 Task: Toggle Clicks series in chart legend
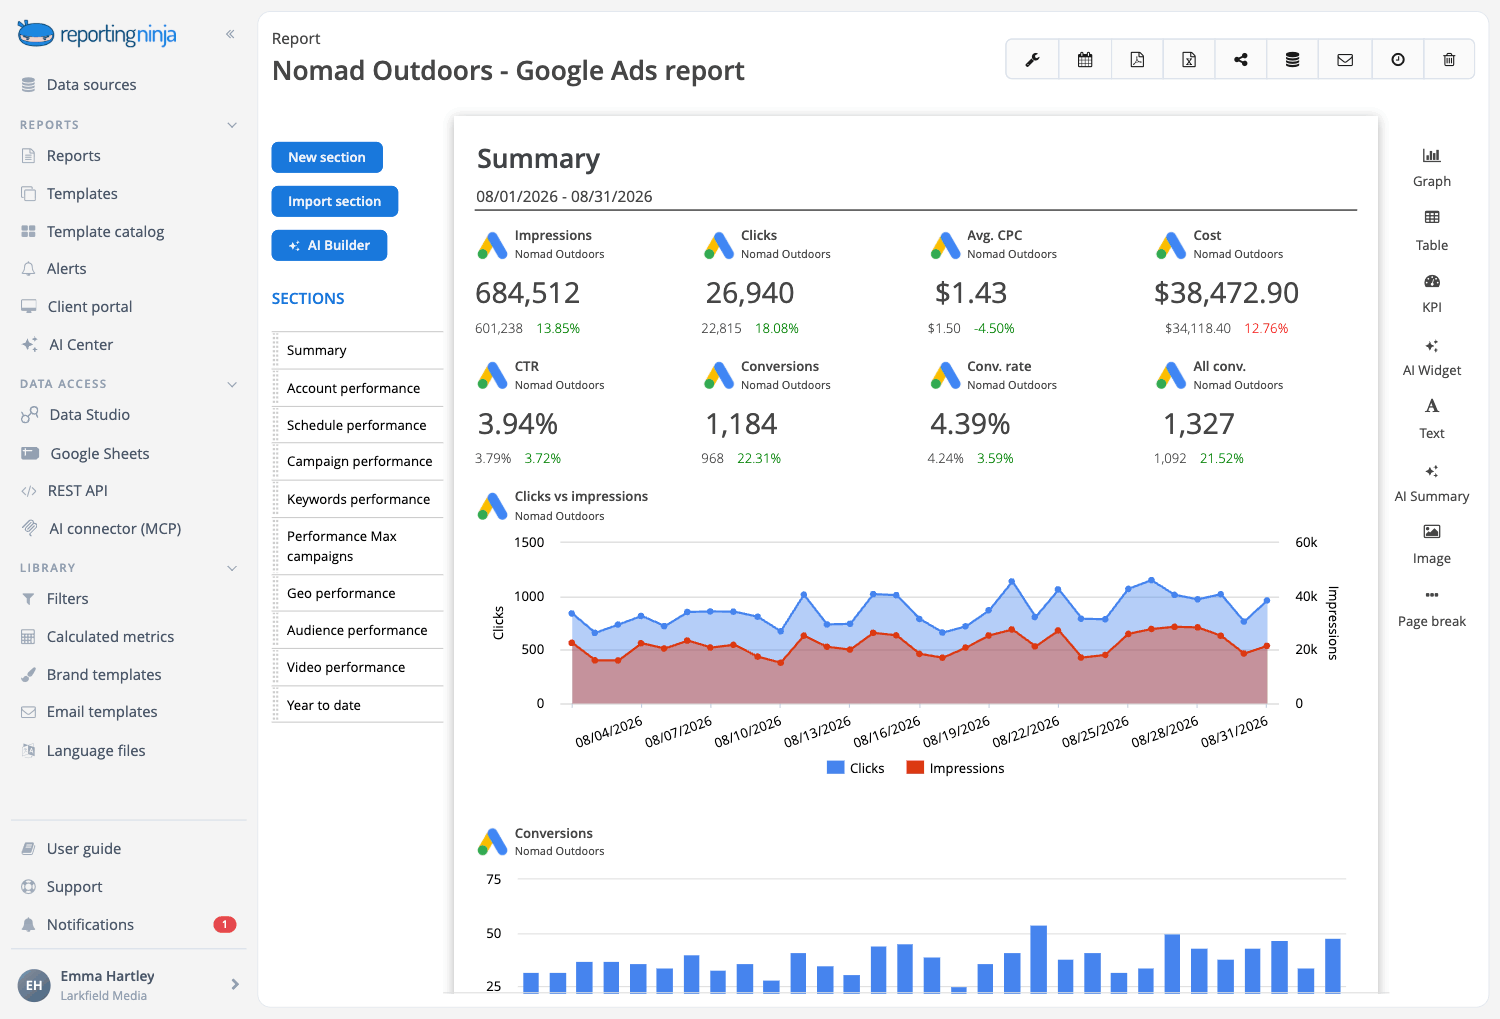856,768
